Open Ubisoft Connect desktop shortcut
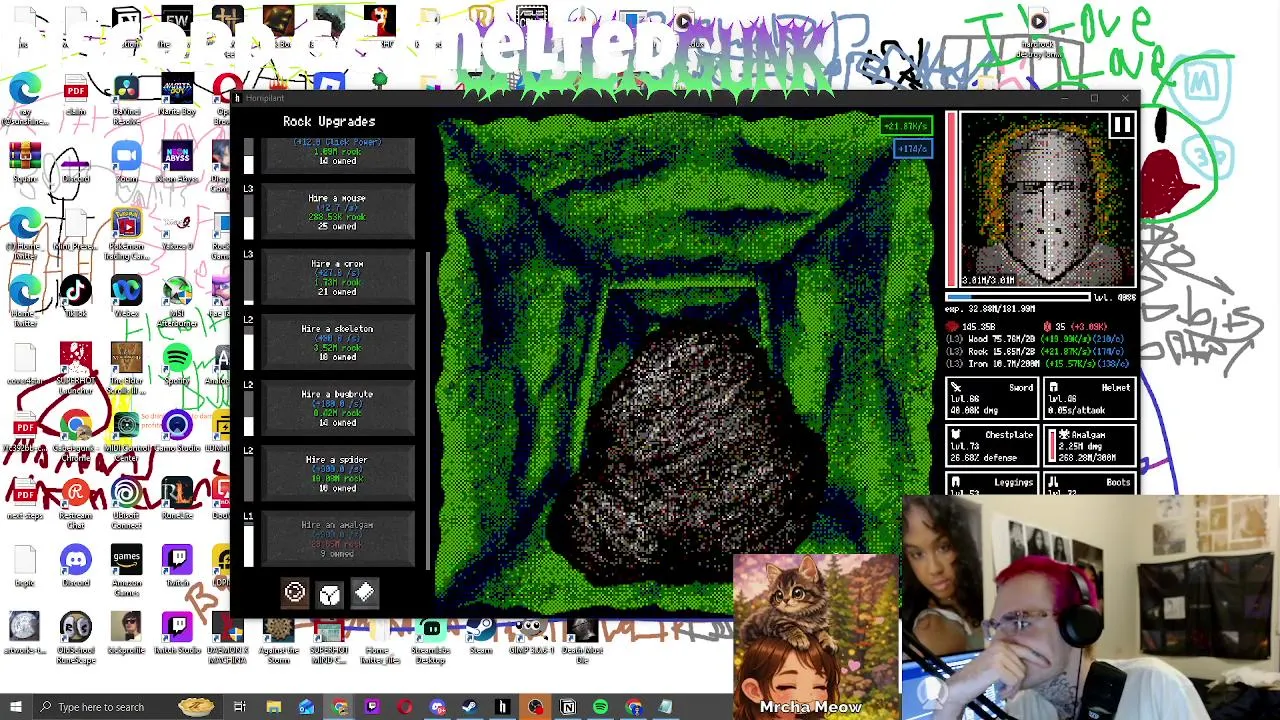 click(x=126, y=503)
